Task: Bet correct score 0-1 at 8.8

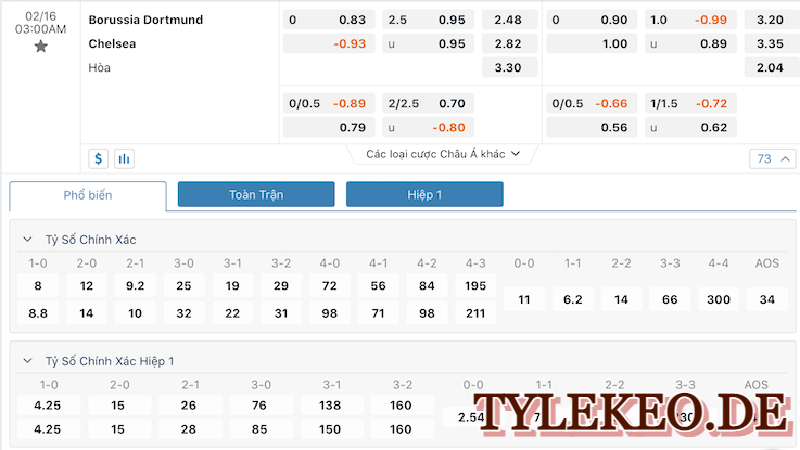Action: tap(38, 313)
